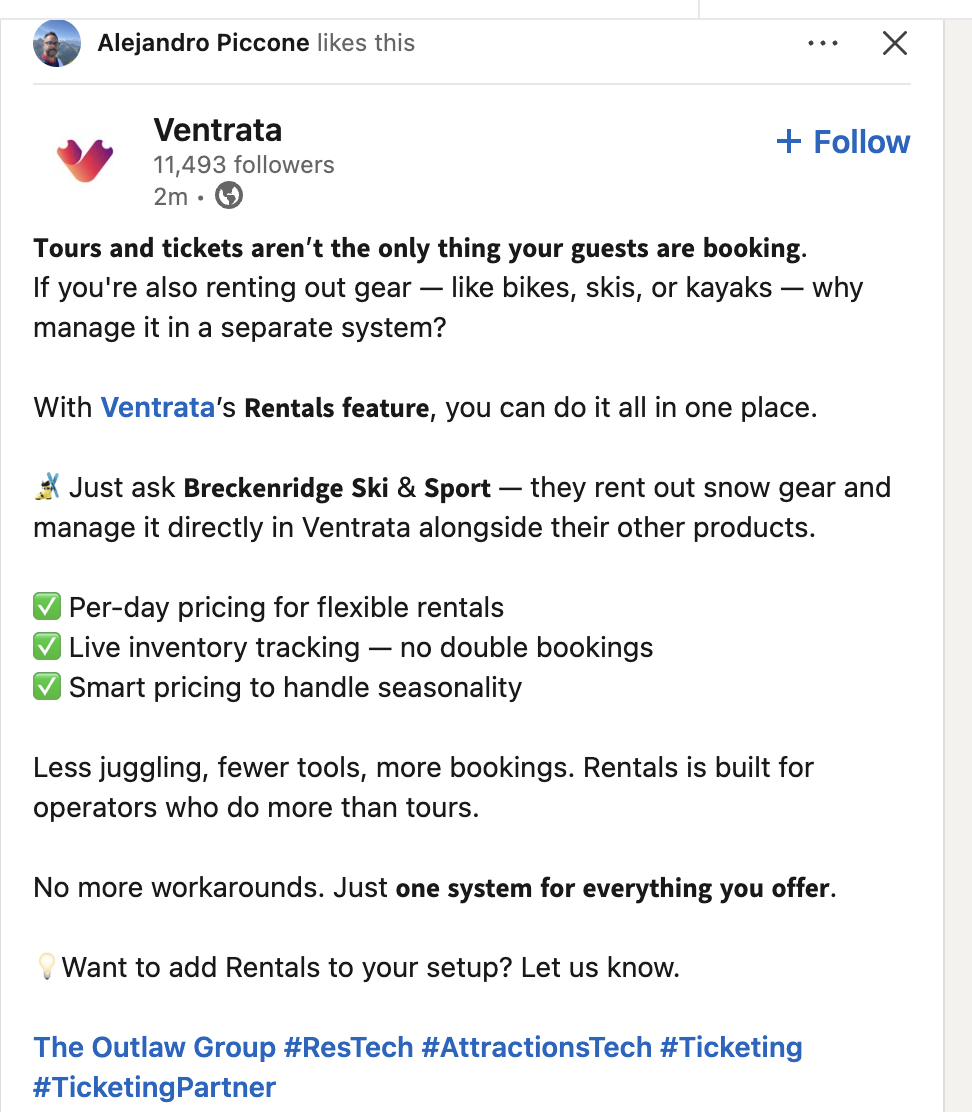
Task: Click the checkmark beside Live inventory tracking
Action: (x=47, y=647)
